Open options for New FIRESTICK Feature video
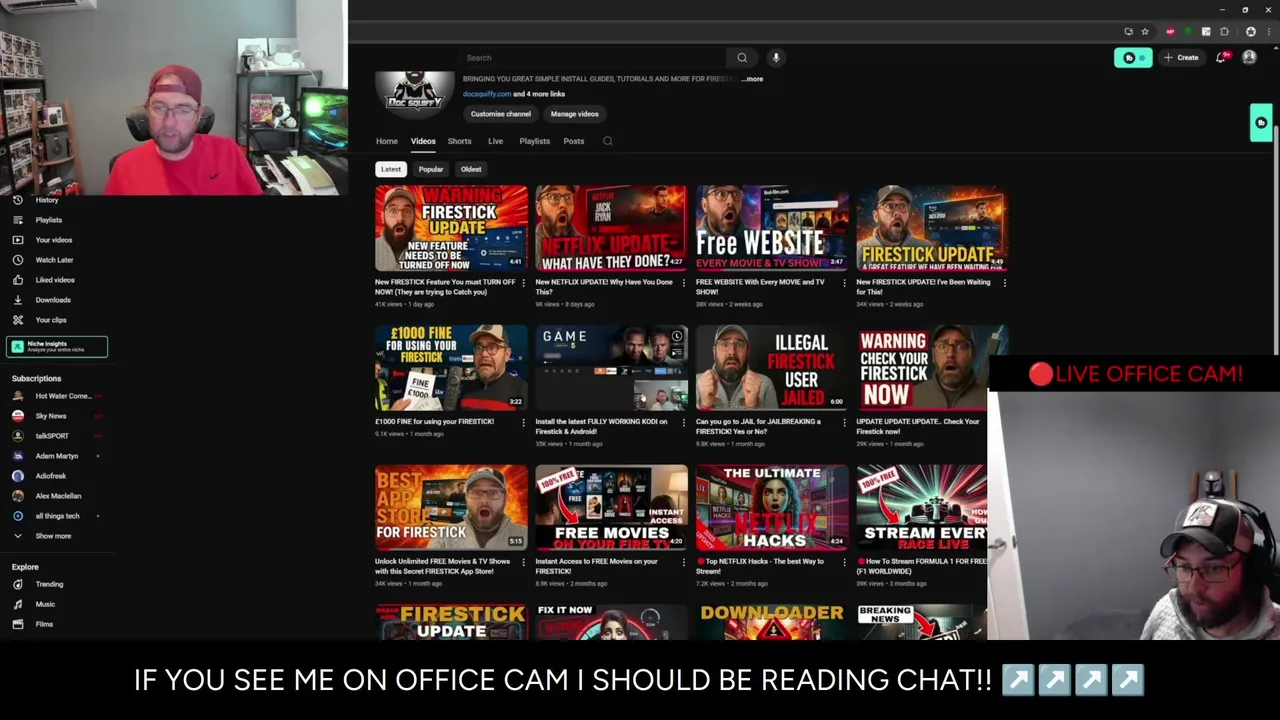This screenshot has width=1280, height=720. coord(523,283)
